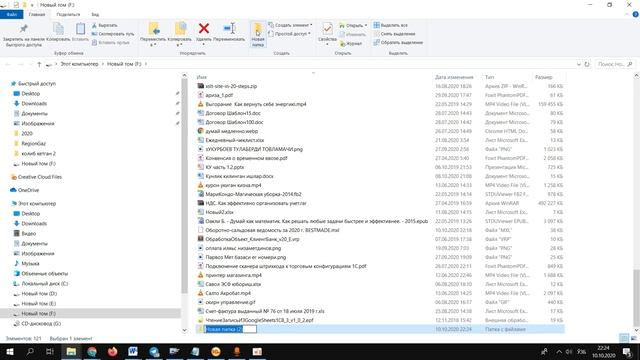Click the Переместить в folder icon
Viewport: 640px width, 360px height.
pyautogui.click(x=153, y=29)
